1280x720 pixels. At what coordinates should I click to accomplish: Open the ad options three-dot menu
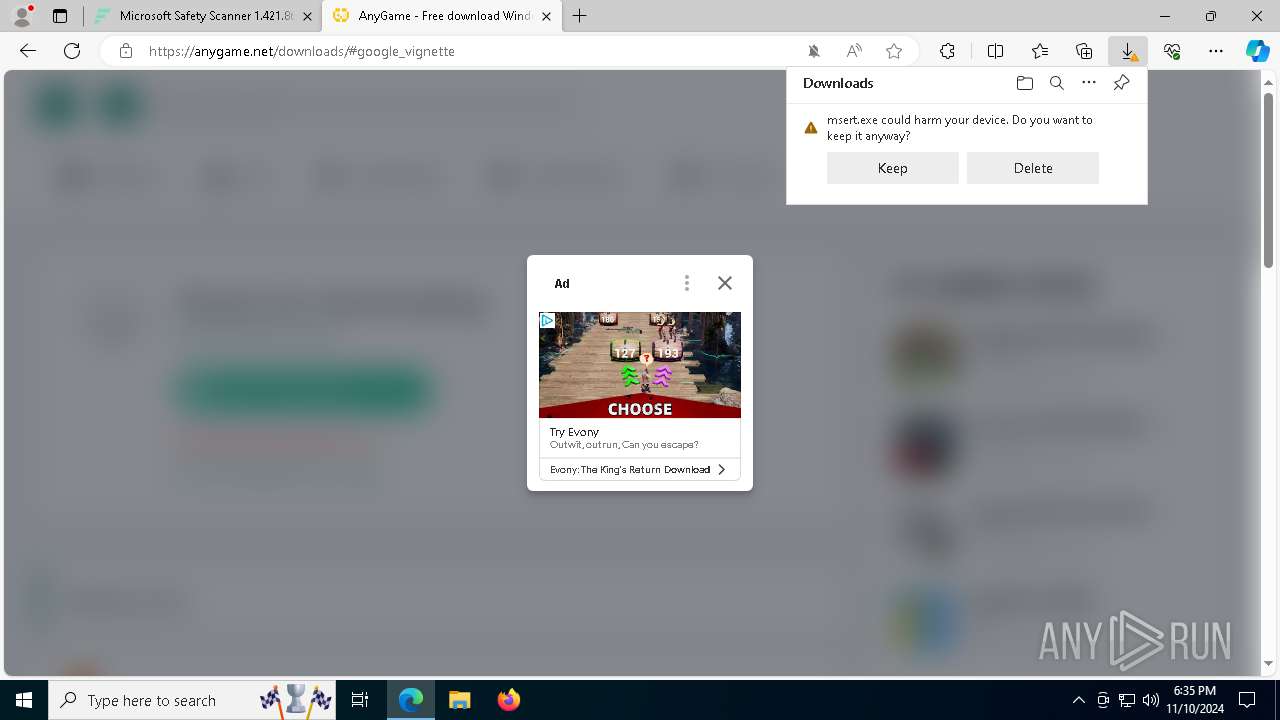coord(686,283)
